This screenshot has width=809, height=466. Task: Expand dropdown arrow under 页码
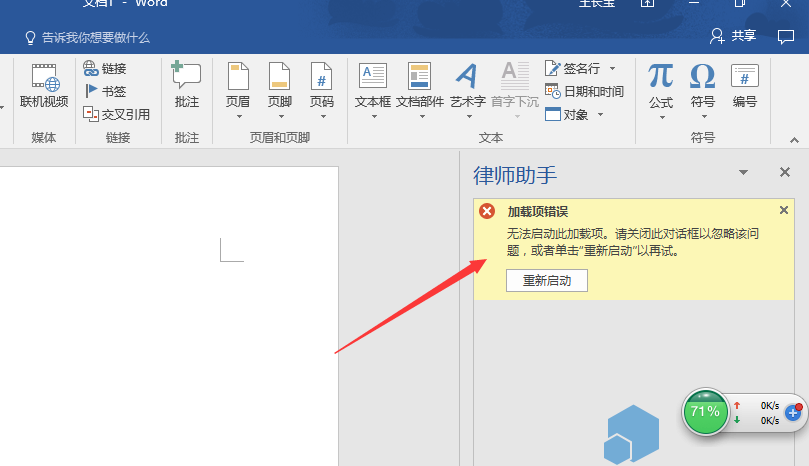323,117
